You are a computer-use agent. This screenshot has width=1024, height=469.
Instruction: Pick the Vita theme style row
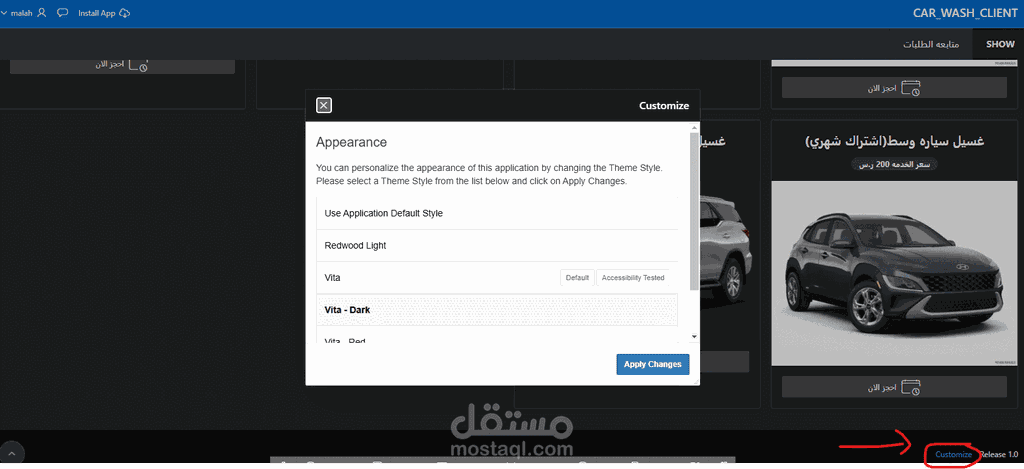(497, 278)
